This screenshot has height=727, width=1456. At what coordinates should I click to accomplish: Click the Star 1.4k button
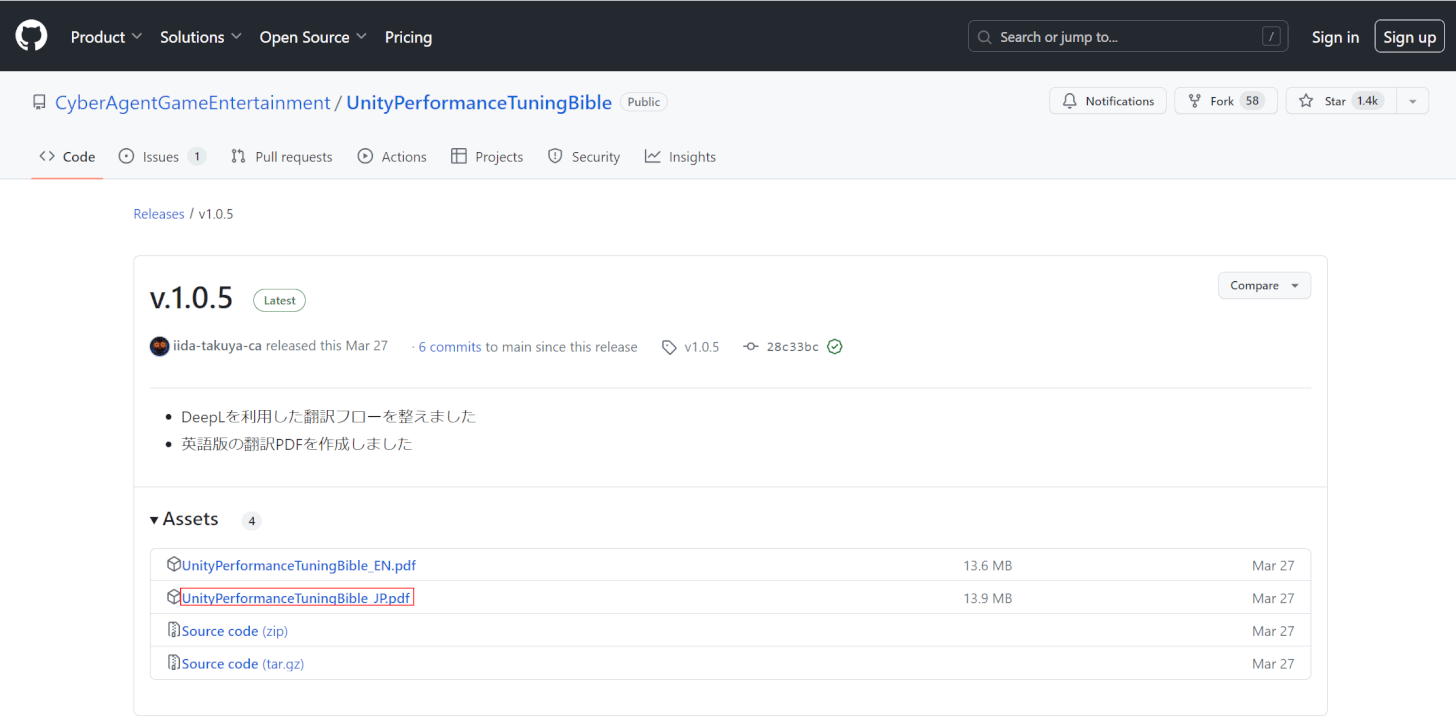click(x=1341, y=101)
